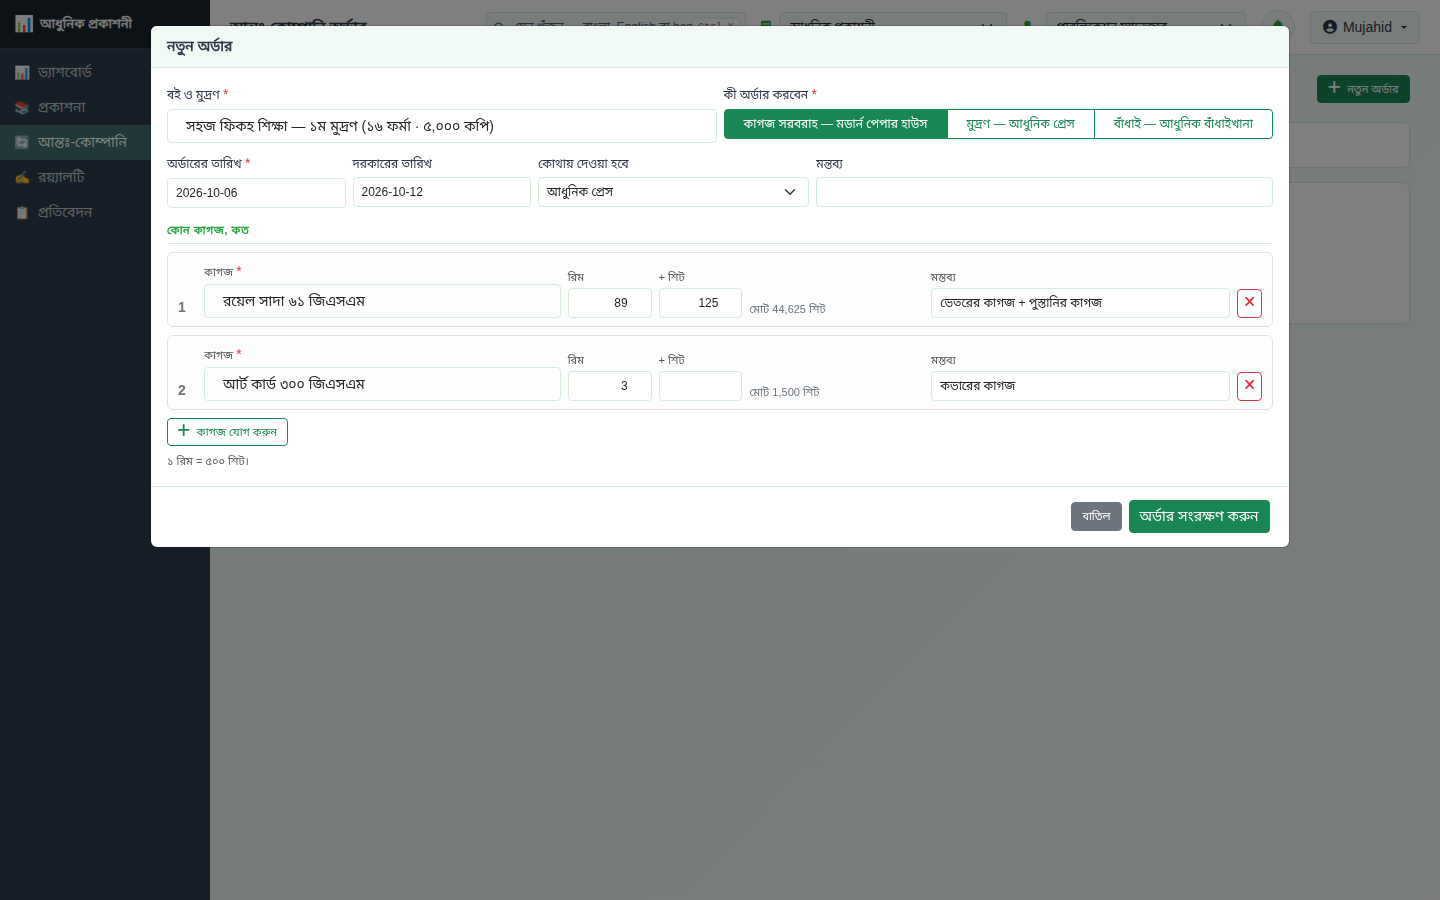Click the রিম field containing 89
1440x900 pixels.
coord(610,303)
